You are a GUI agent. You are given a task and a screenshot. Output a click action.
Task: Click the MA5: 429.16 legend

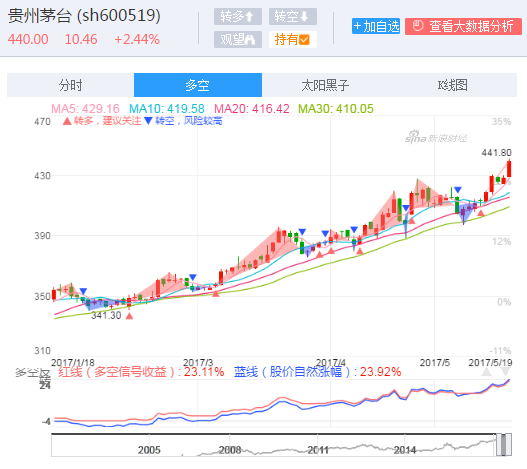(x=85, y=109)
